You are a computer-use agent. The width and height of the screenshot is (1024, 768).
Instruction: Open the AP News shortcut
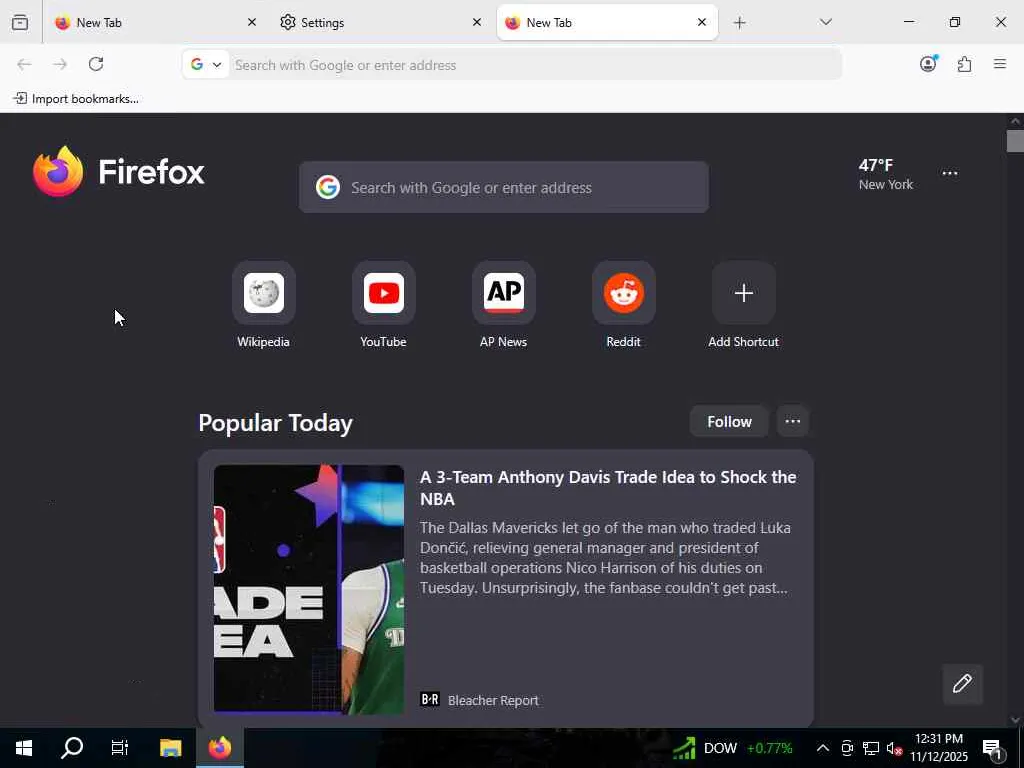(504, 306)
